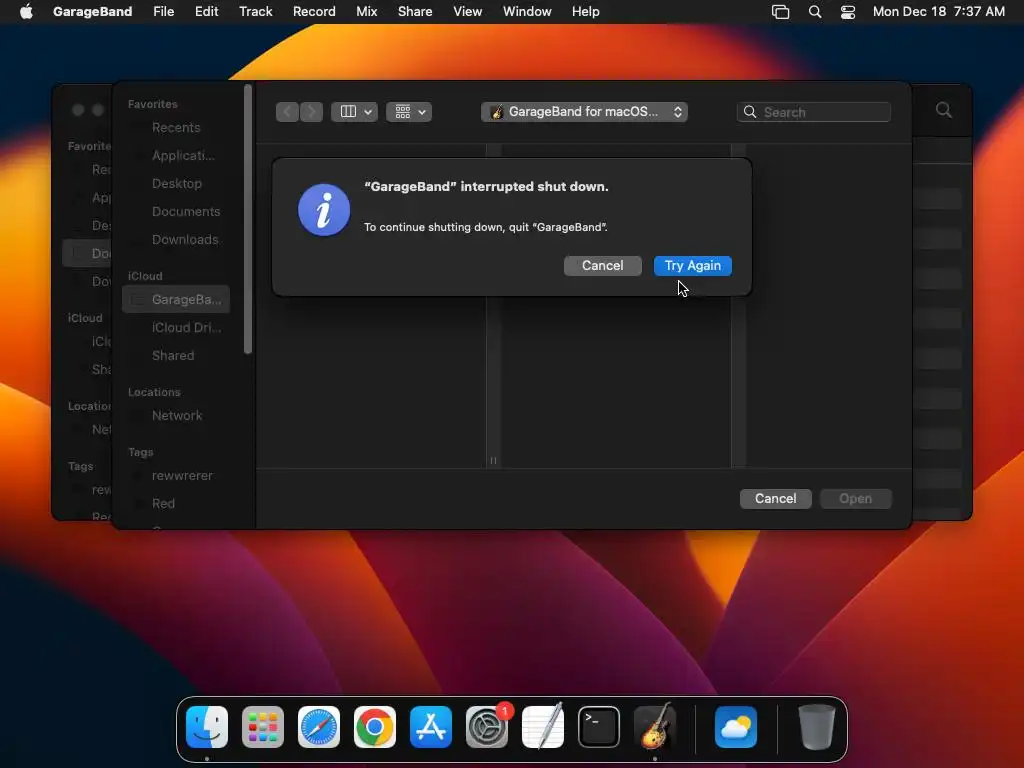Open the Trash from the Dock
1024x768 pixels.
pos(816,727)
